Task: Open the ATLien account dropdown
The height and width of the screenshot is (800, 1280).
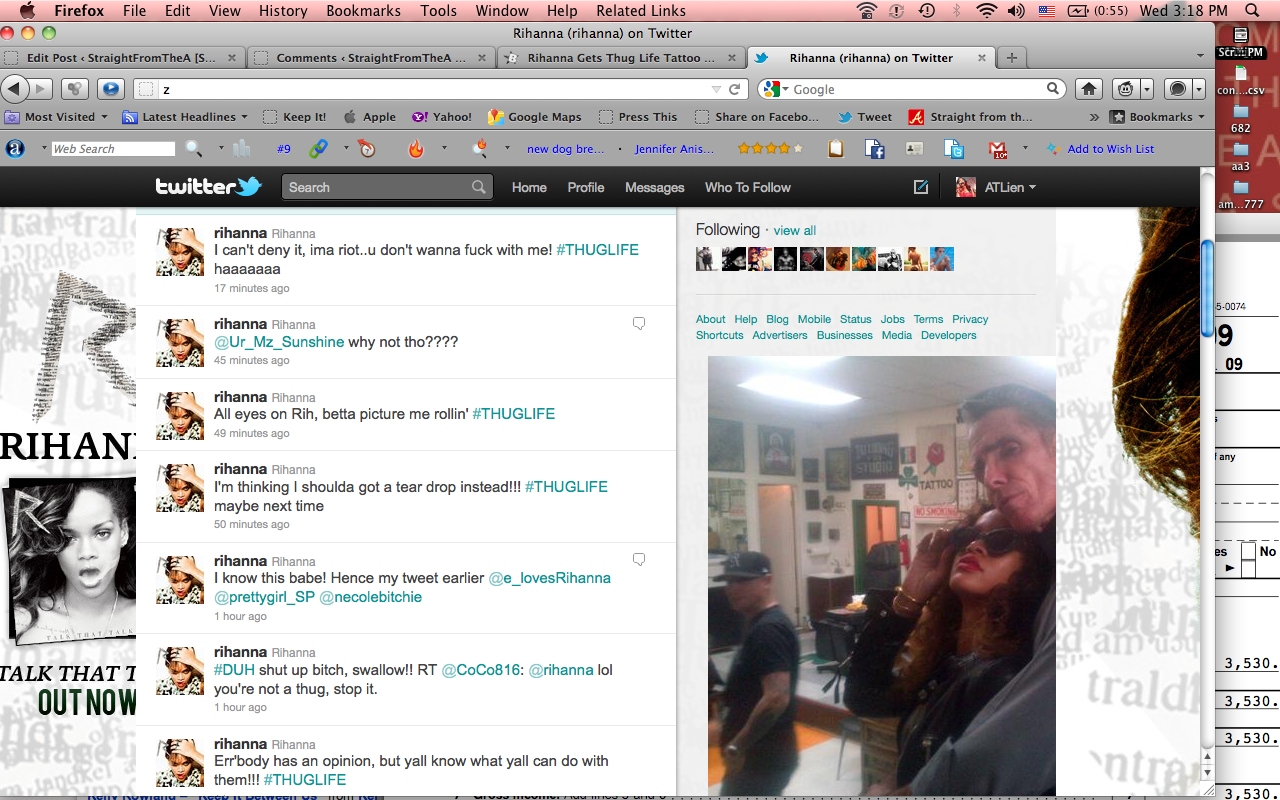Action: click(996, 187)
